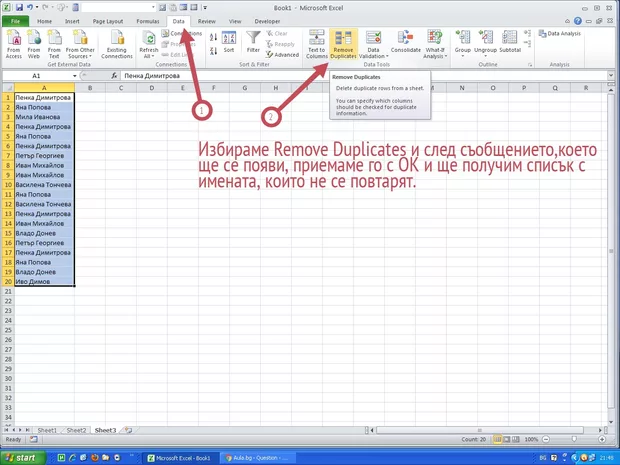Open Text to Columns tool
Image resolution: width=620 pixels, height=465 pixels.
click(316, 43)
